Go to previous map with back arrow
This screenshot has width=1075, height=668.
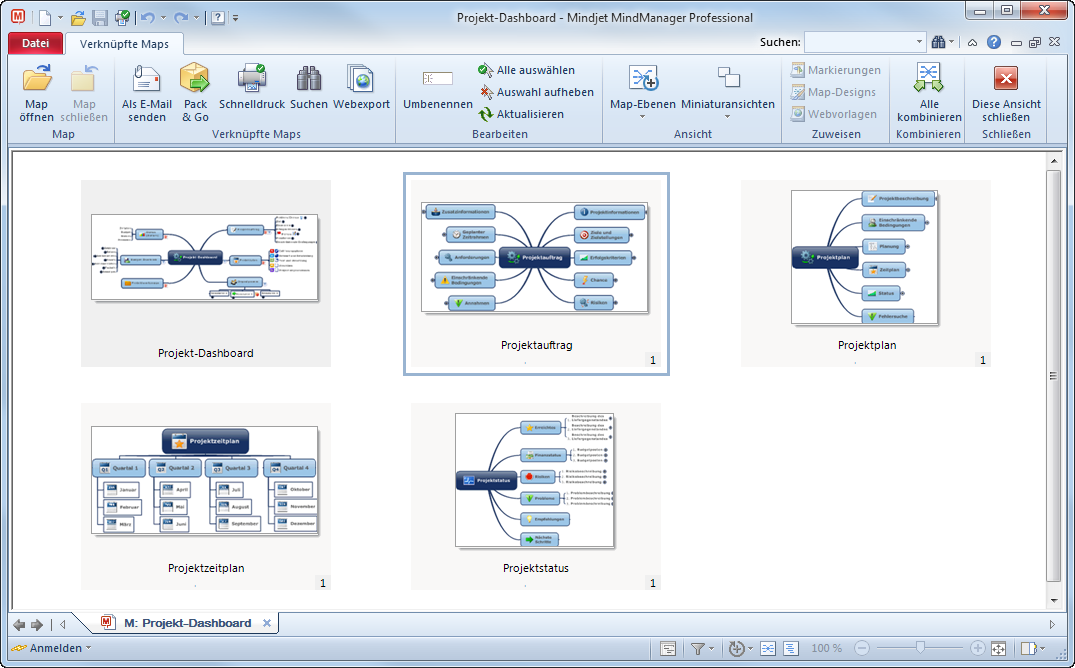pyautogui.click(x=19, y=625)
